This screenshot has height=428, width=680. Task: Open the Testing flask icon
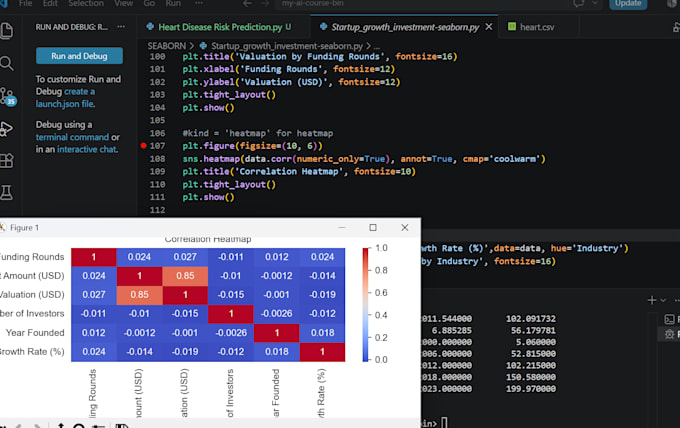(x=6, y=193)
